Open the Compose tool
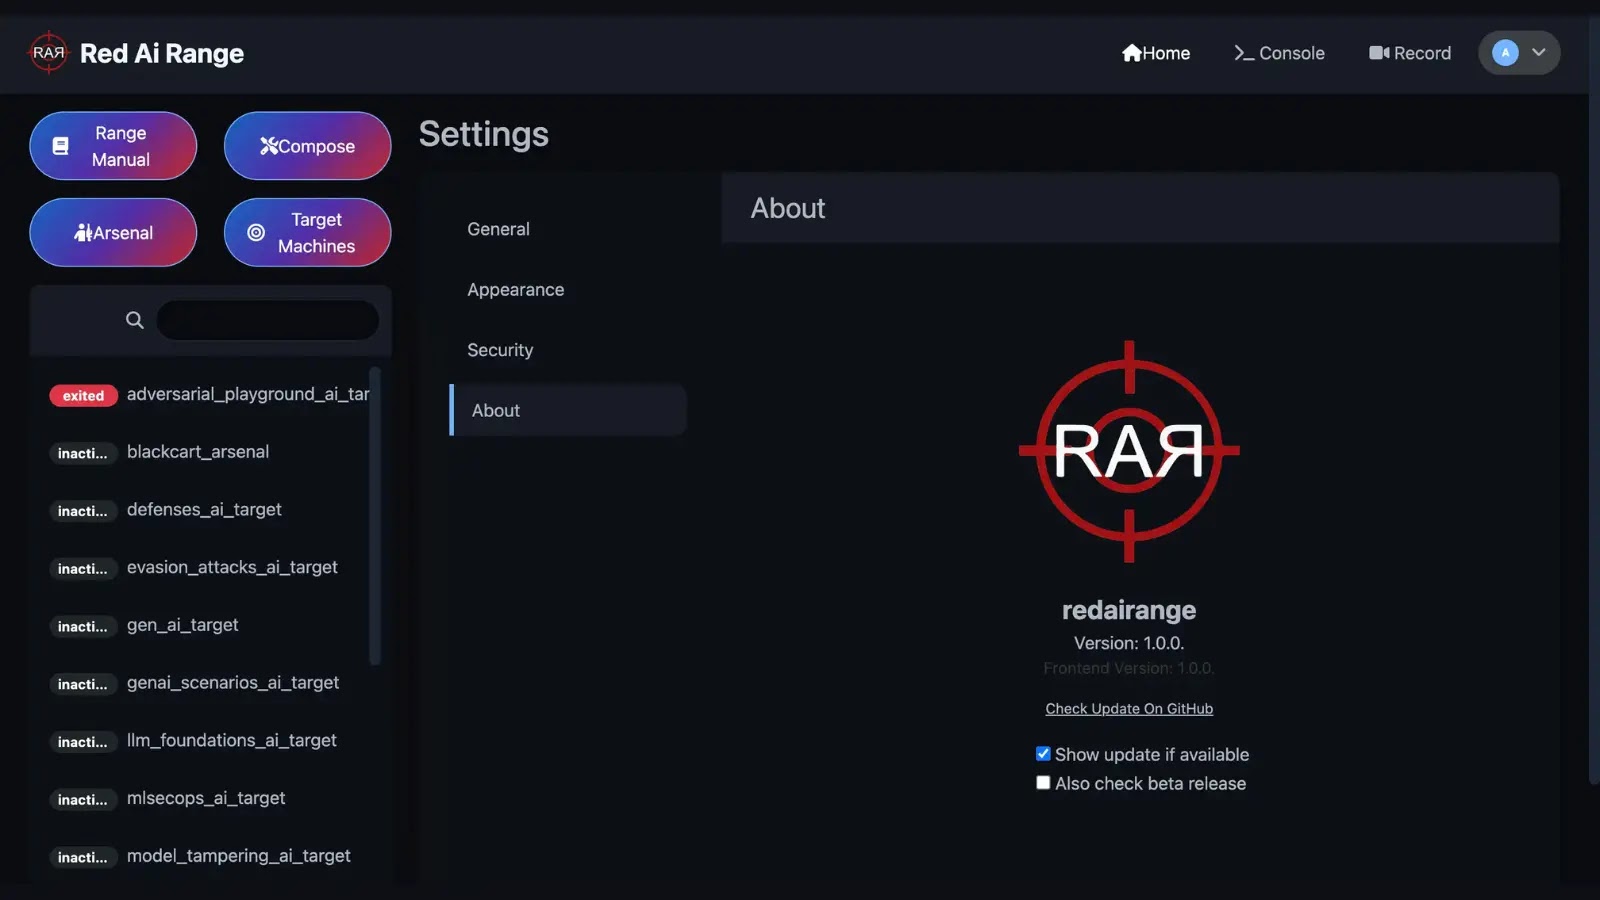This screenshot has width=1600, height=900. point(307,145)
